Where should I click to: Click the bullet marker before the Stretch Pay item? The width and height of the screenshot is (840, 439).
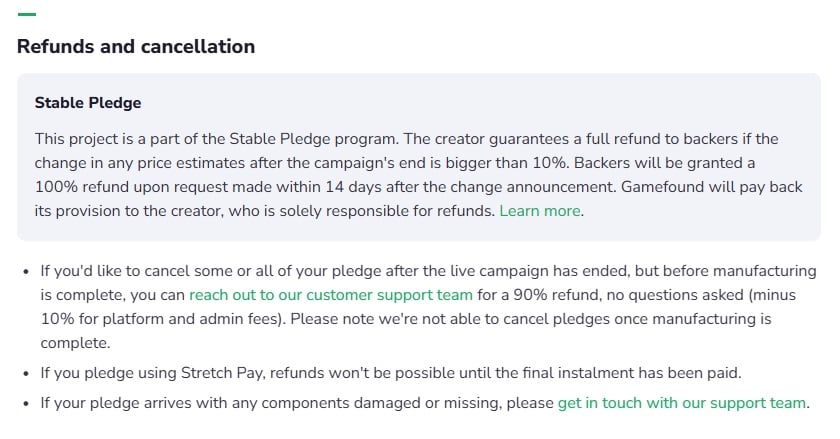click(x=26, y=374)
